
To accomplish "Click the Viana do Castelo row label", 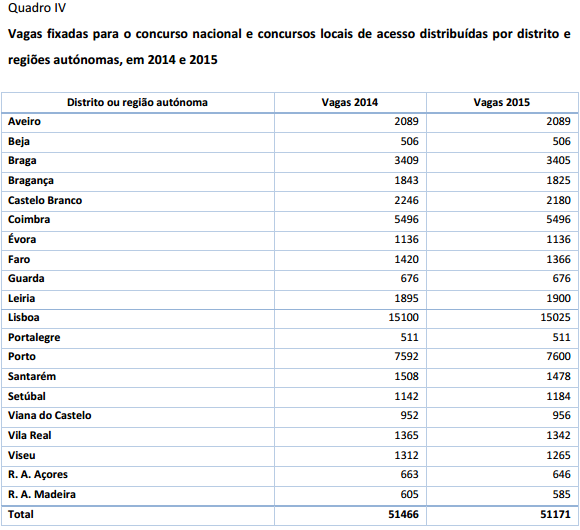I will tap(50, 415).
